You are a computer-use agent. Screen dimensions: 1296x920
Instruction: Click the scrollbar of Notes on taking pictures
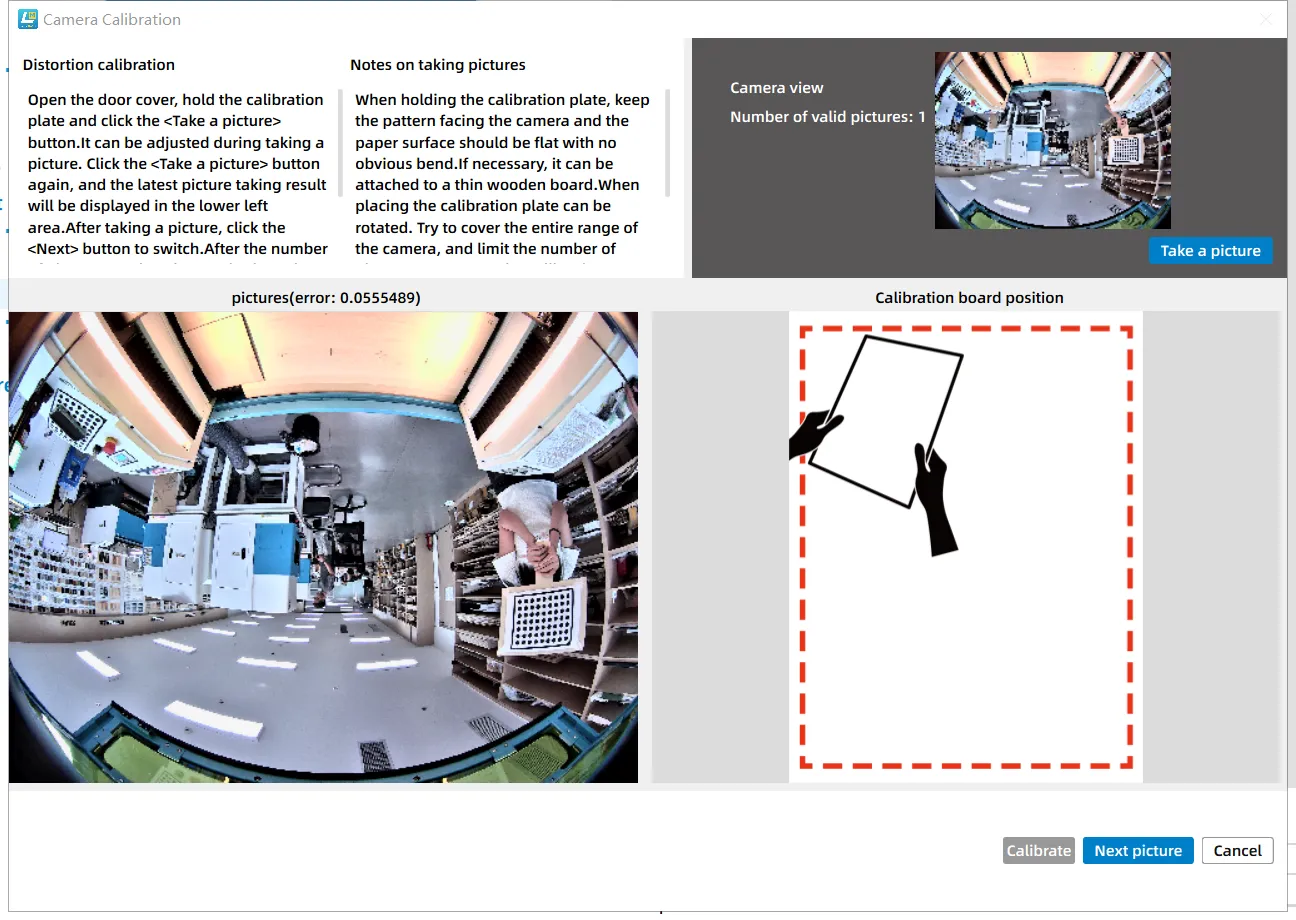667,142
